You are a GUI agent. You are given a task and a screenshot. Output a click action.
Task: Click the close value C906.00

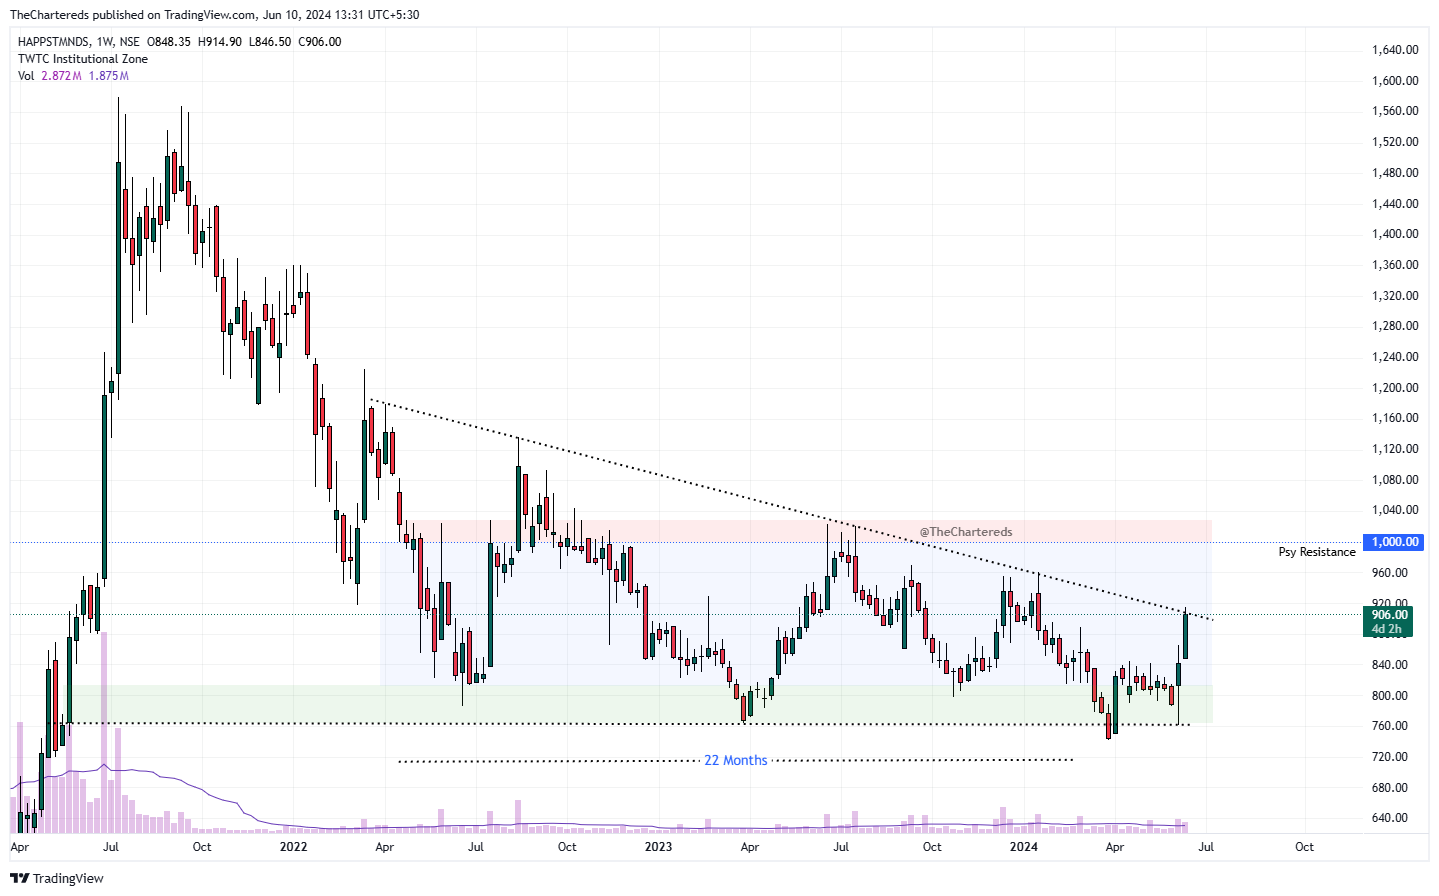320,42
